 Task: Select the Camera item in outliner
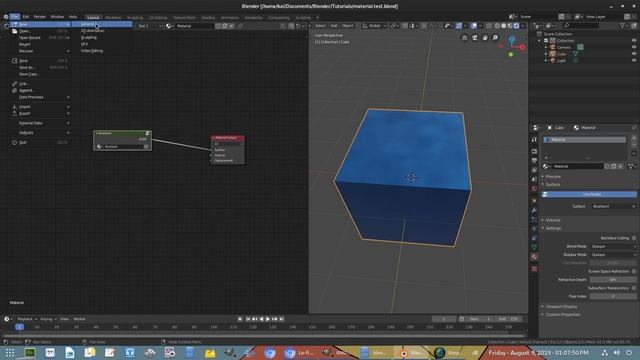(x=564, y=47)
